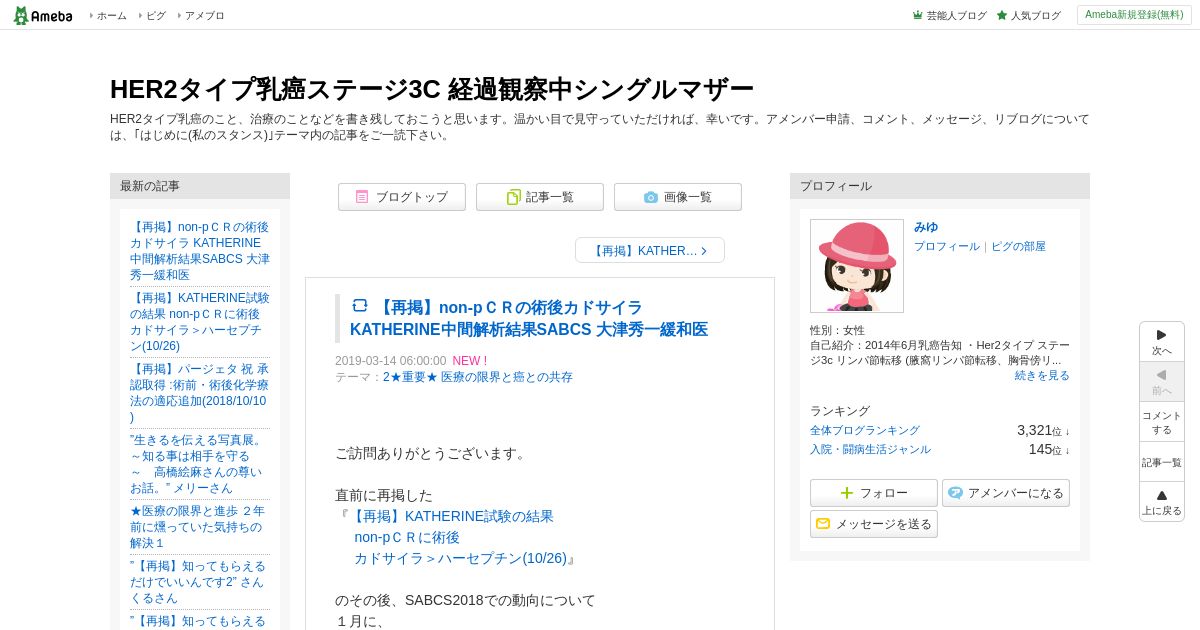Open 人気ブログ with star icon

1028,16
